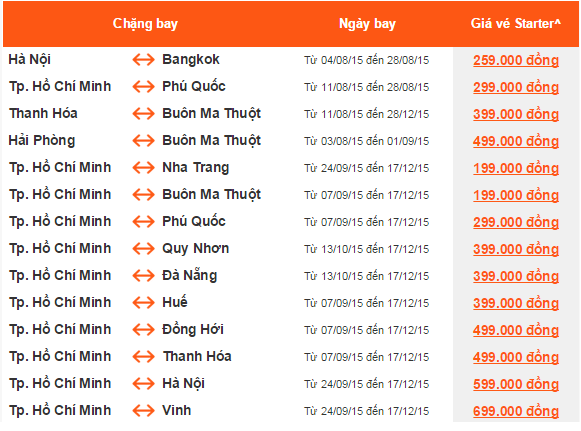The height and width of the screenshot is (431, 581).
Task: Click the arrow icon next to Quy Nhơn
Action: coord(143,249)
